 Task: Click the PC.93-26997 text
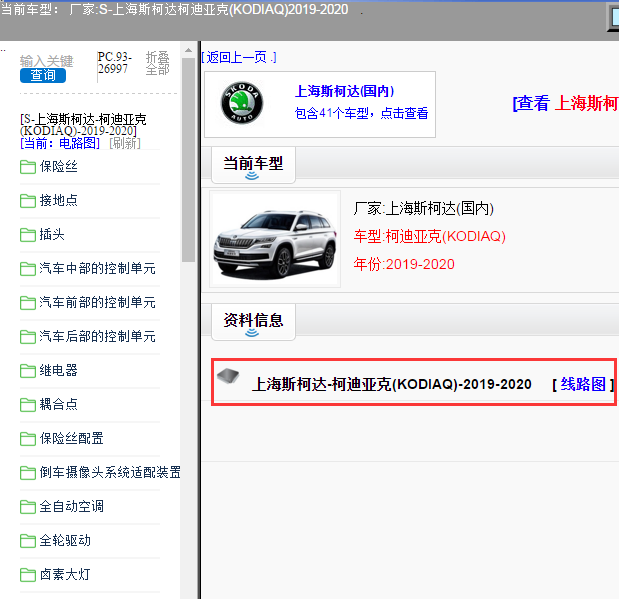(x=114, y=63)
